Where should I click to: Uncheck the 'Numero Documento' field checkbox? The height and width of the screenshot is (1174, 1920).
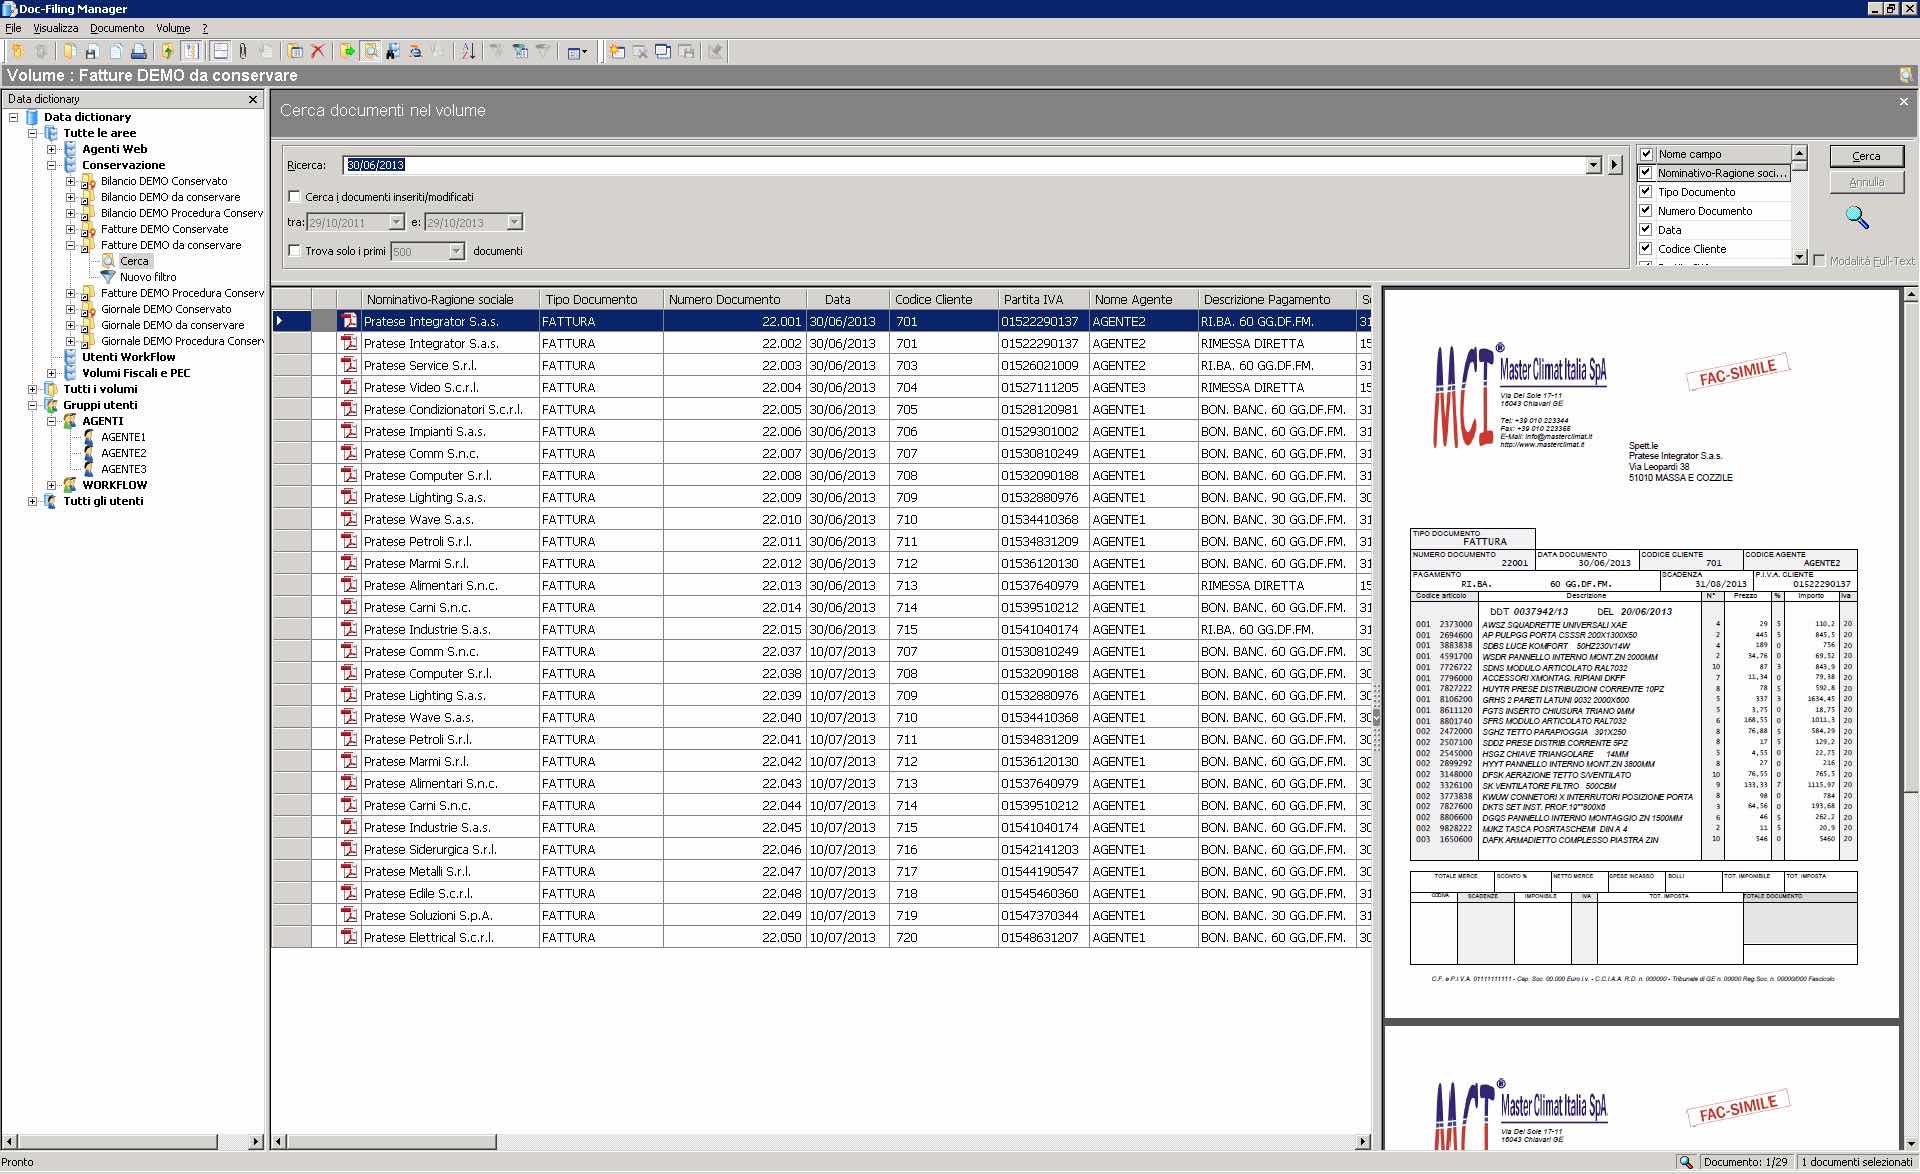(x=1646, y=211)
